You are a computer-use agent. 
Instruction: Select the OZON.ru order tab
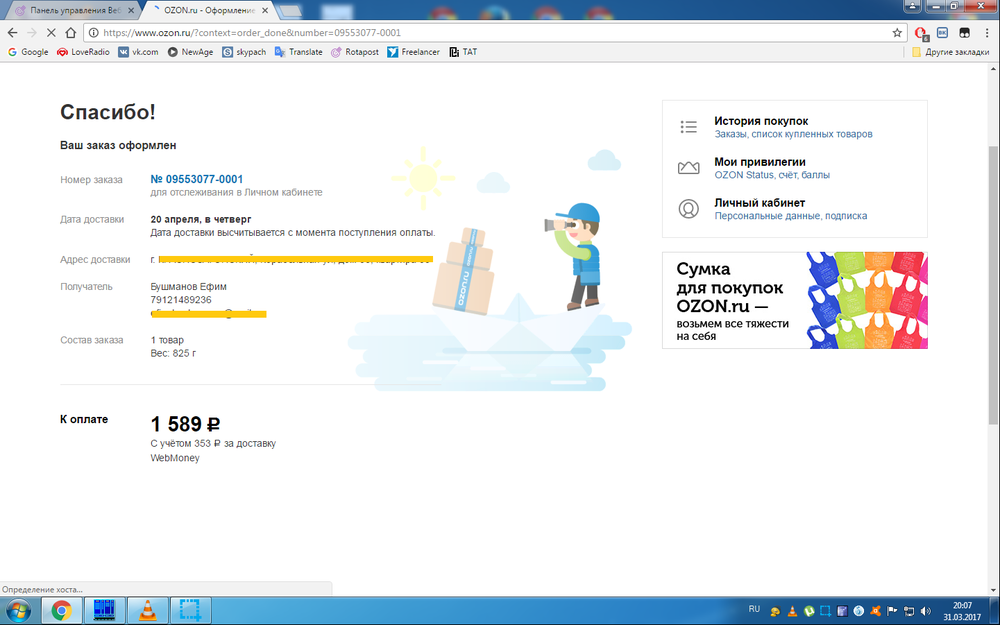coord(210,11)
